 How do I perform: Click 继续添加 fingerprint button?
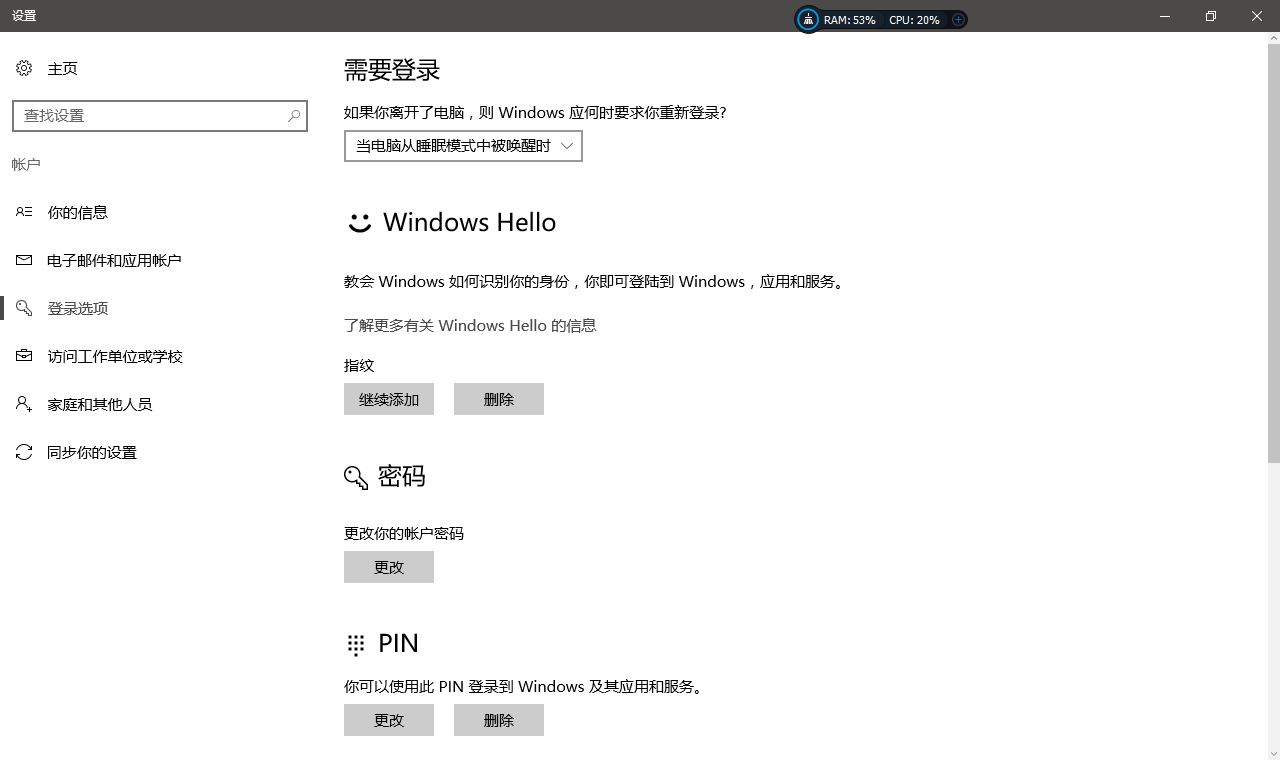[389, 399]
